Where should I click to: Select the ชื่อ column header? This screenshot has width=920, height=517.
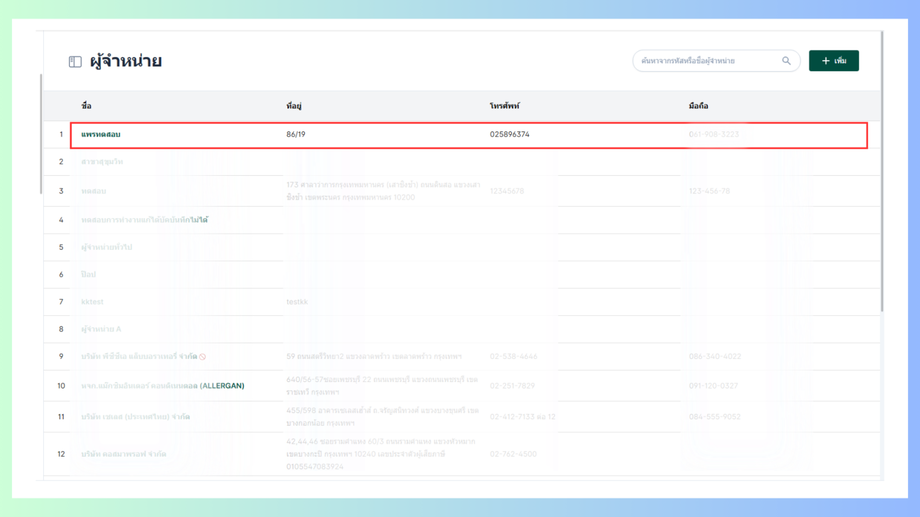tap(86, 106)
